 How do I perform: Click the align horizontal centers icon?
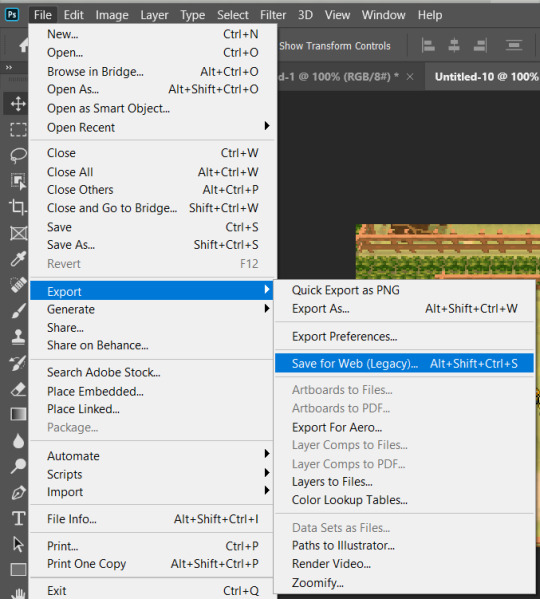pyautogui.click(x=454, y=46)
